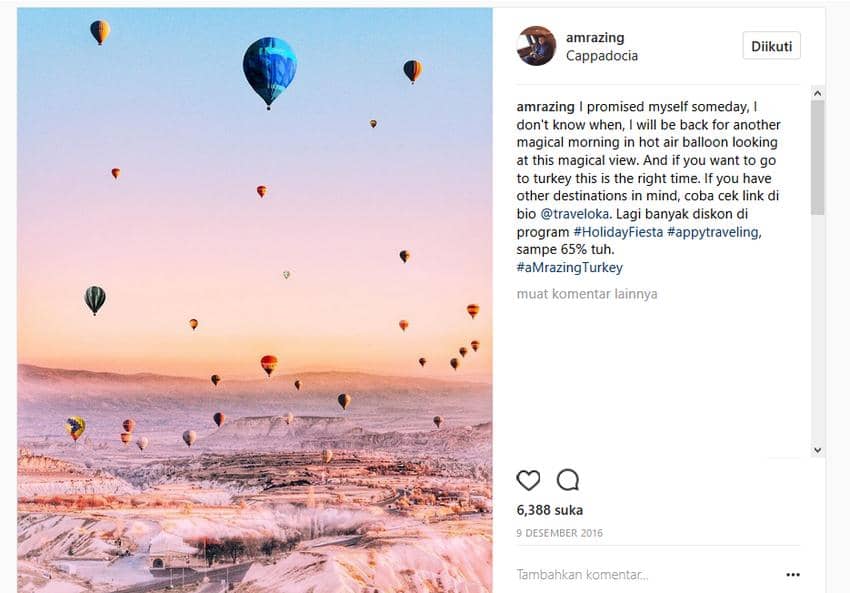Screen dimensions: 850x593
Task: Open the three-dot more options menu
Action: pos(793,575)
